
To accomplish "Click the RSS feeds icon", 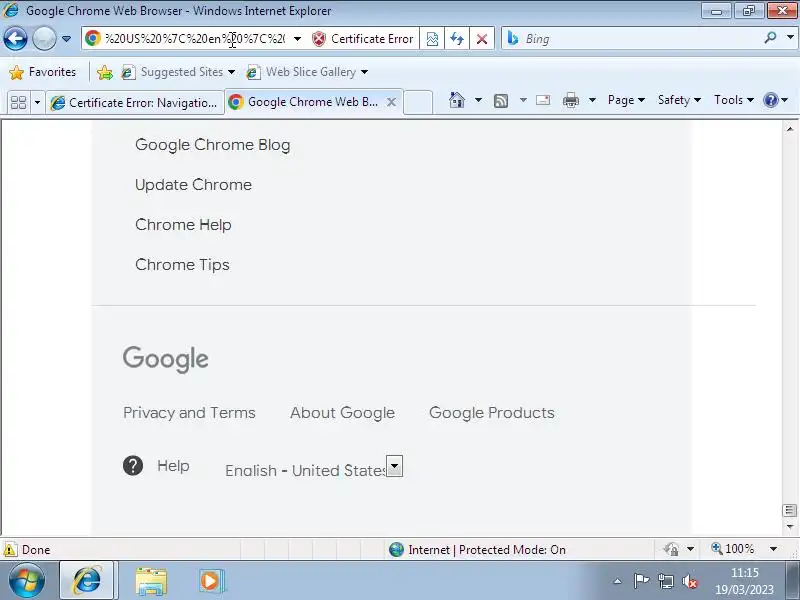I will (501, 101).
